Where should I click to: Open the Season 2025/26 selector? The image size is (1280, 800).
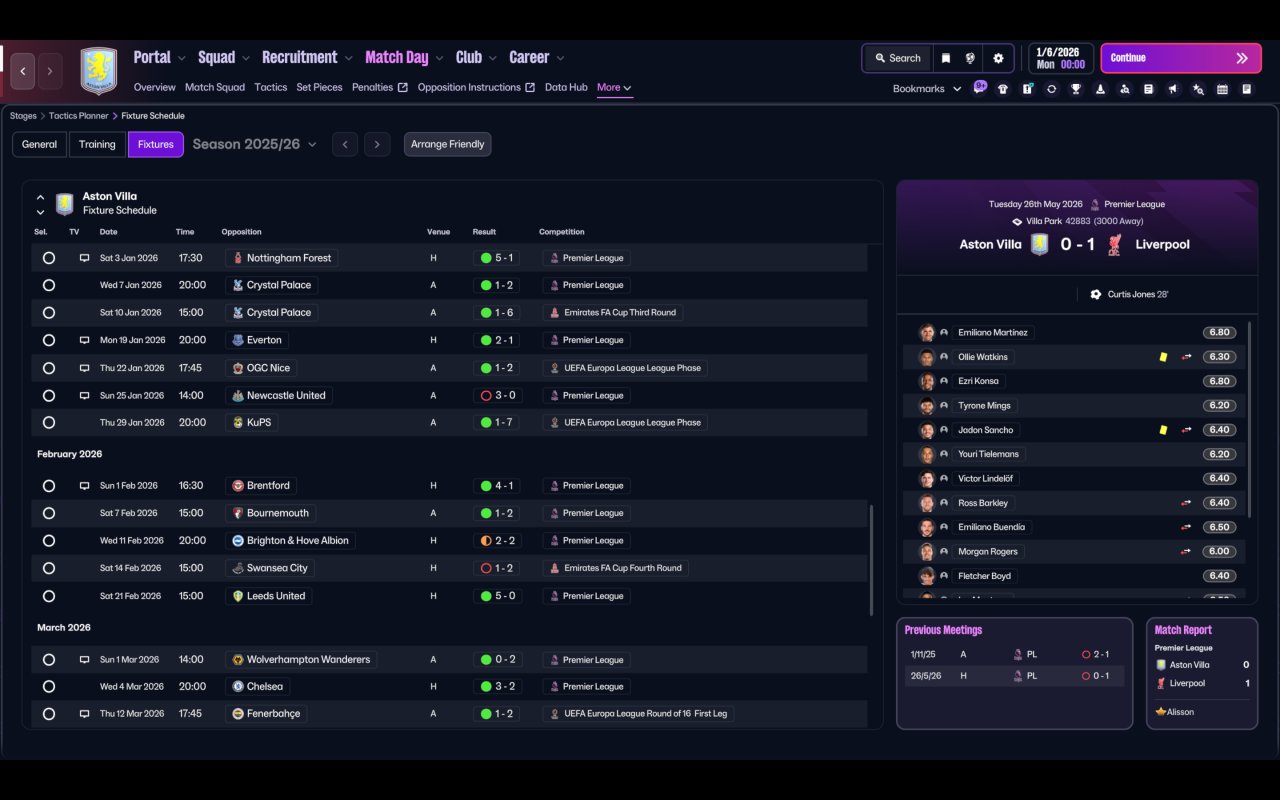click(x=255, y=144)
